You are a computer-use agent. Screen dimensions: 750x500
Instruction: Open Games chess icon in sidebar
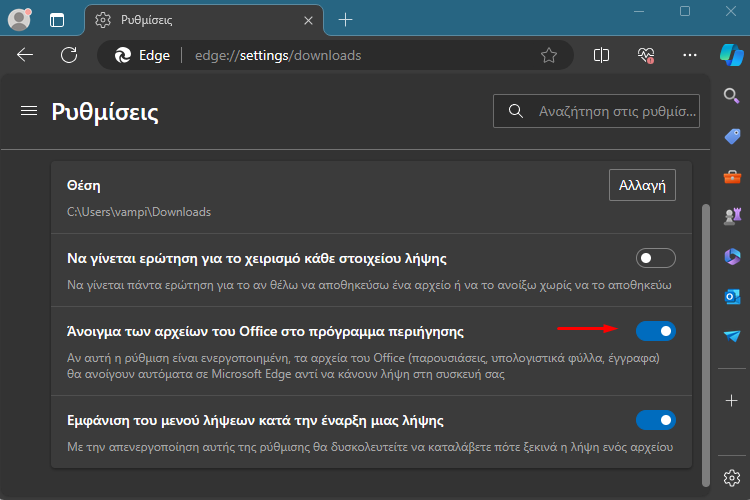tap(732, 216)
